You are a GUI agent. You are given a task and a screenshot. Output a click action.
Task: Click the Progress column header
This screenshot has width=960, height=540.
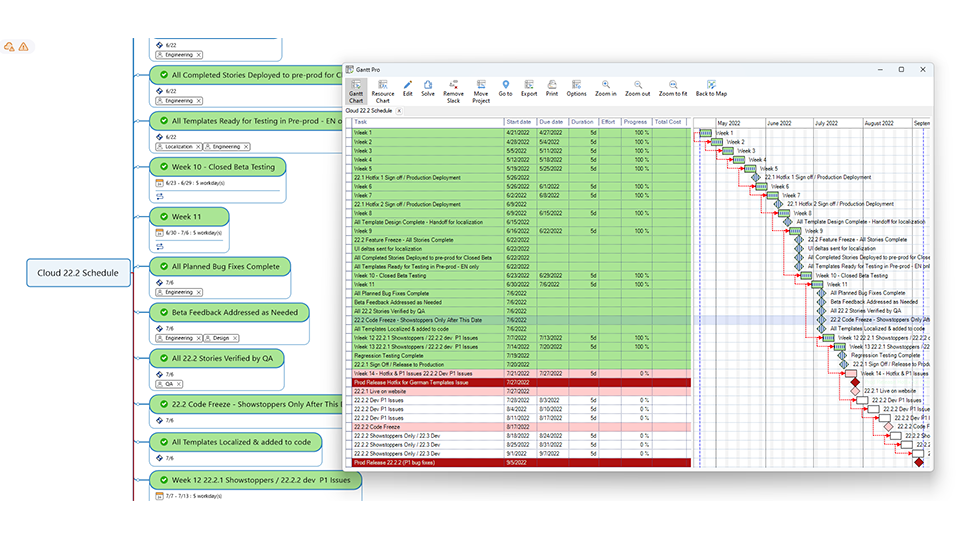(636, 122)
